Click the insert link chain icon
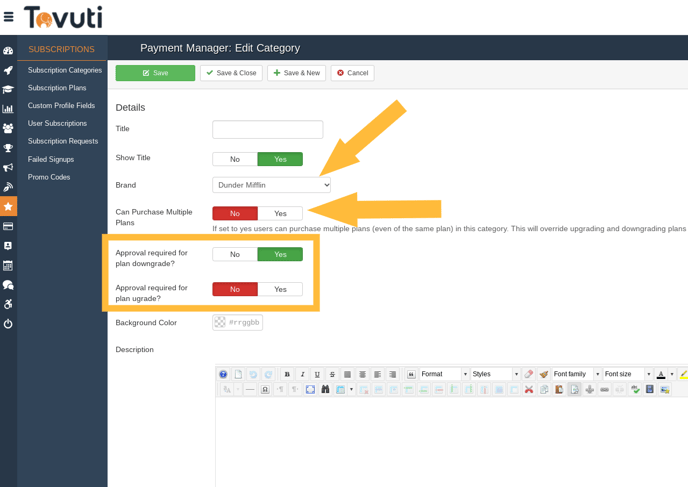This screenshot has height=487, width=688. [605, 389]
